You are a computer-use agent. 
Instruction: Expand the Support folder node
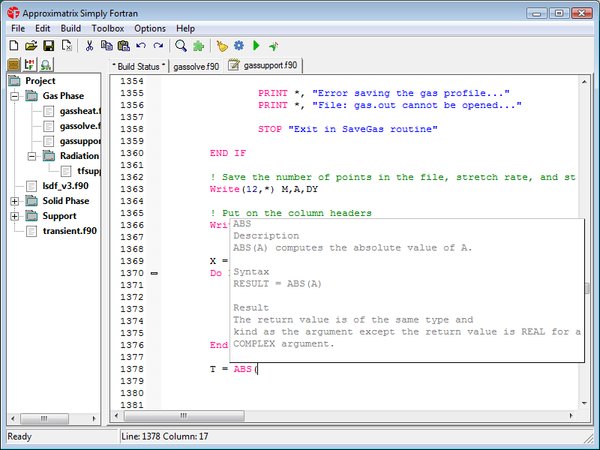tap(15, 216)
